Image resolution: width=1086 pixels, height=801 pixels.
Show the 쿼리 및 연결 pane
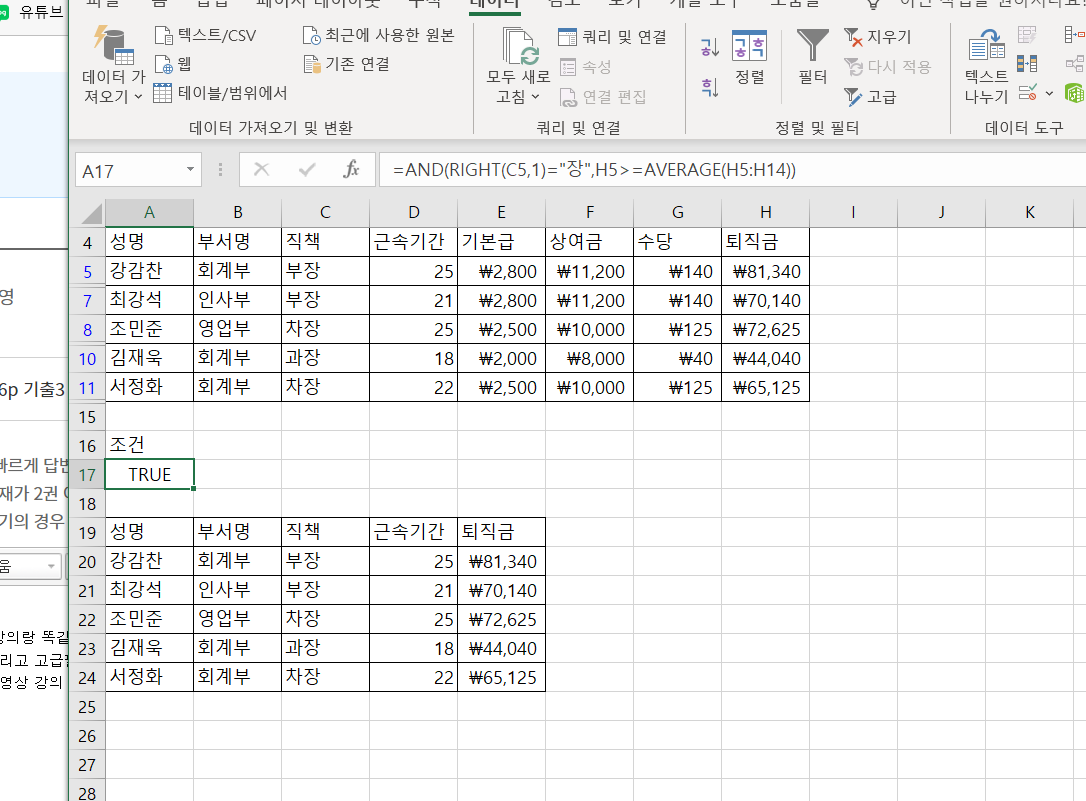click(x=612, y=37)
